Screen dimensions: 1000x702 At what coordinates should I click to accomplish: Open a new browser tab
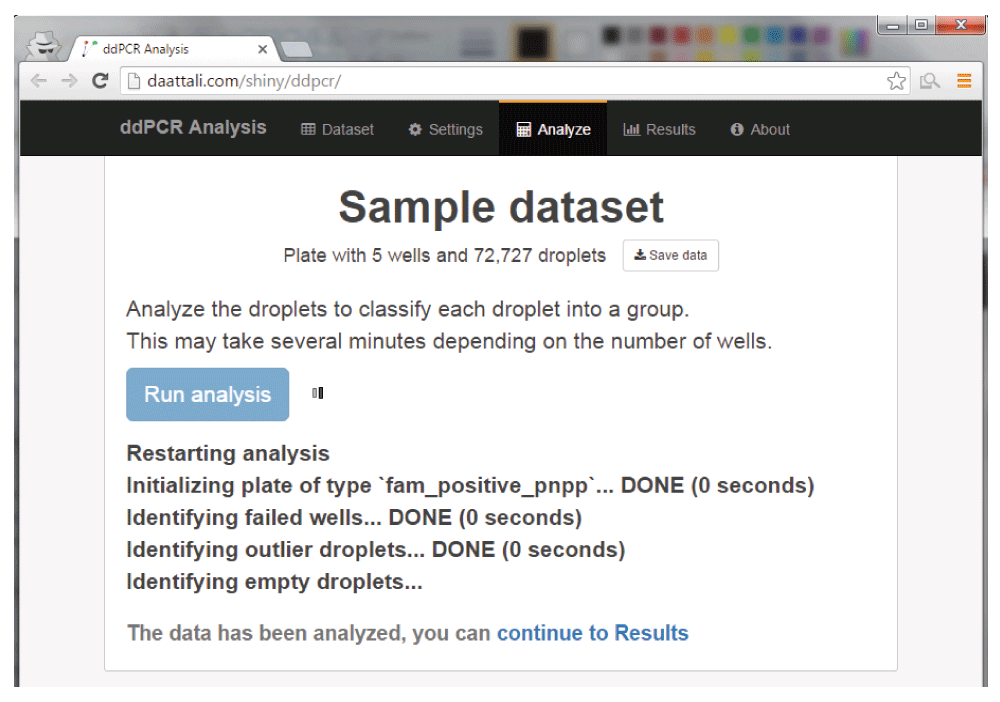(x=298, y=49)
